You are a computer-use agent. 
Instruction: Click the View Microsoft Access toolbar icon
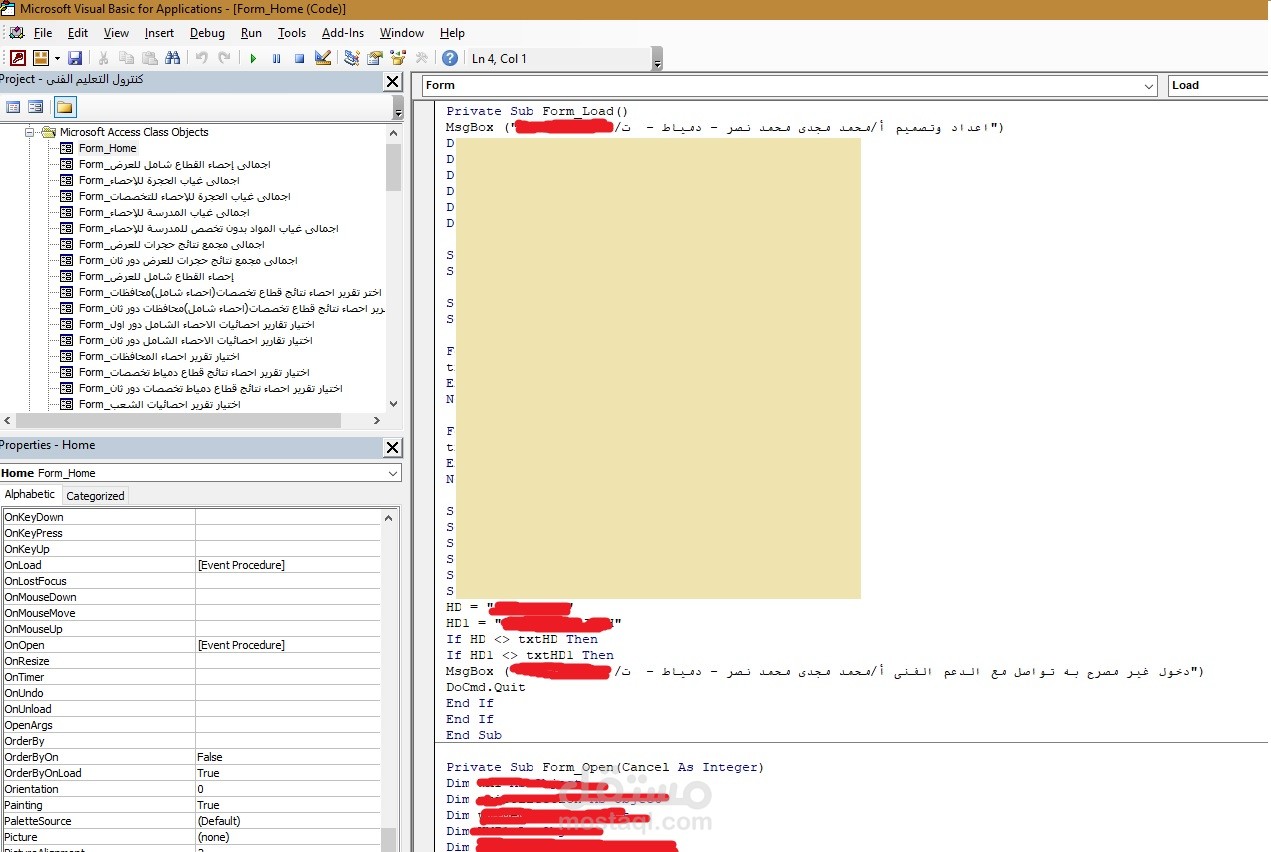pos(18,58)
